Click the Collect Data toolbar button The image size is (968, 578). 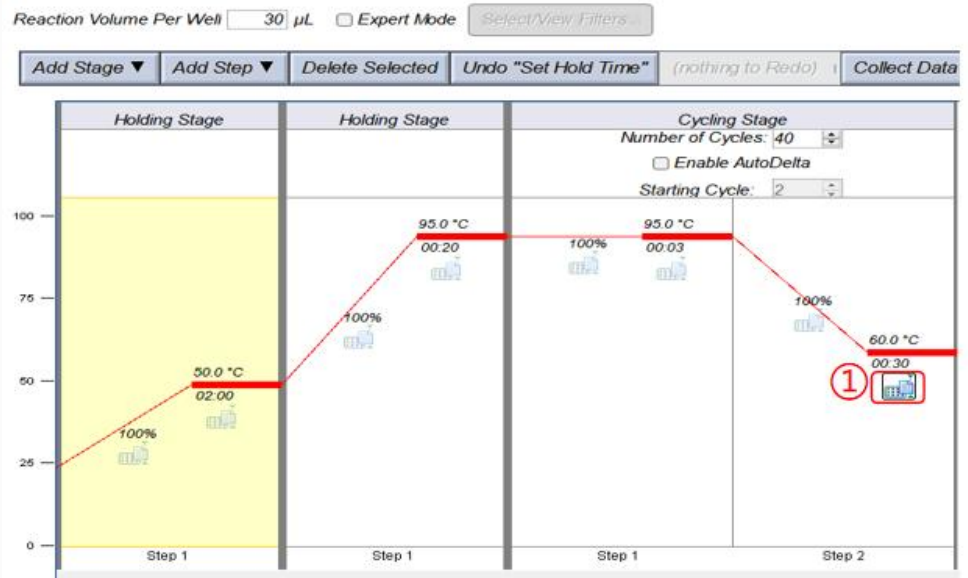click(903, 68)
